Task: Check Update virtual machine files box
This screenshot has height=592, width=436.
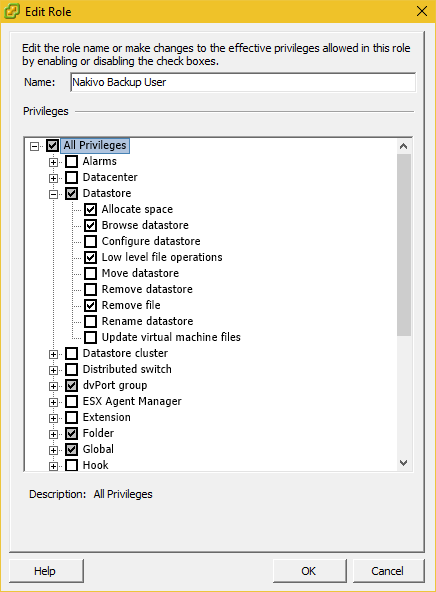Action: click(90, 337)
